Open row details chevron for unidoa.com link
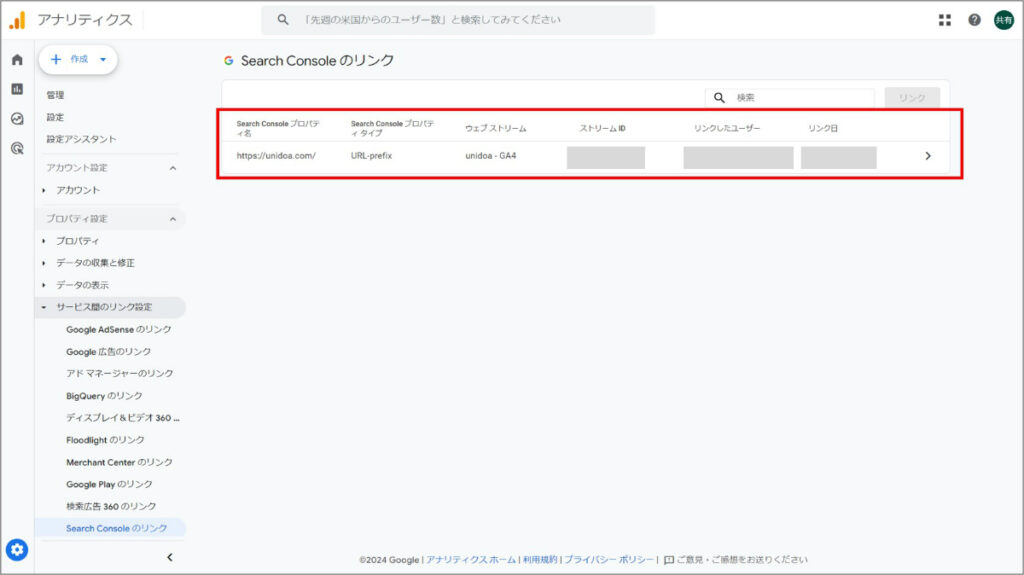The image size is (1024, 575). 928,156
